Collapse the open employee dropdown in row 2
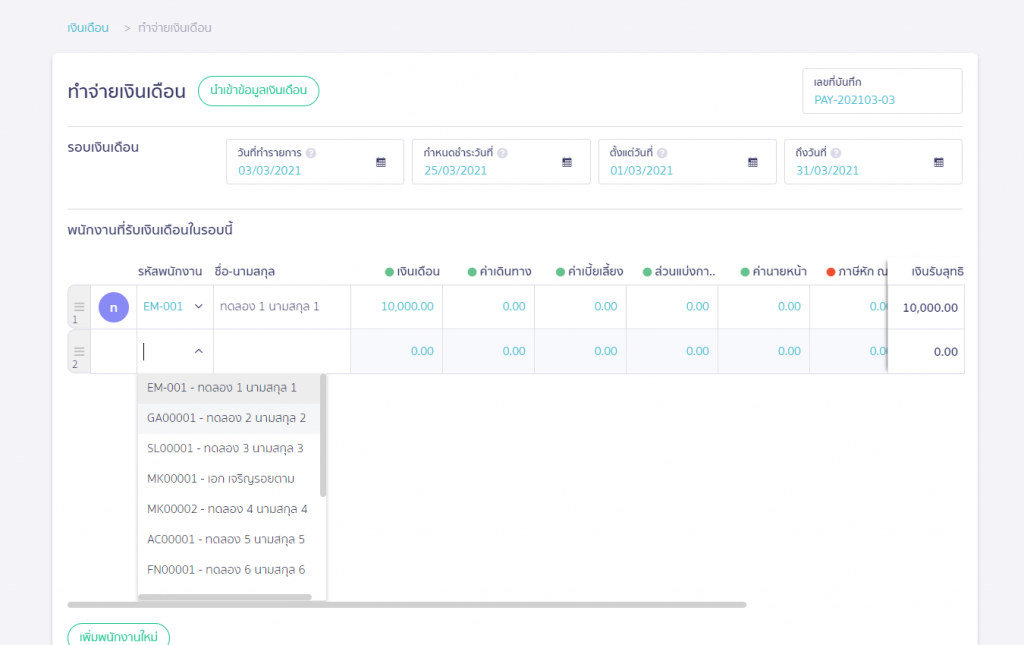This screenshot has width=1024, height=645. [x=198, y=351]
